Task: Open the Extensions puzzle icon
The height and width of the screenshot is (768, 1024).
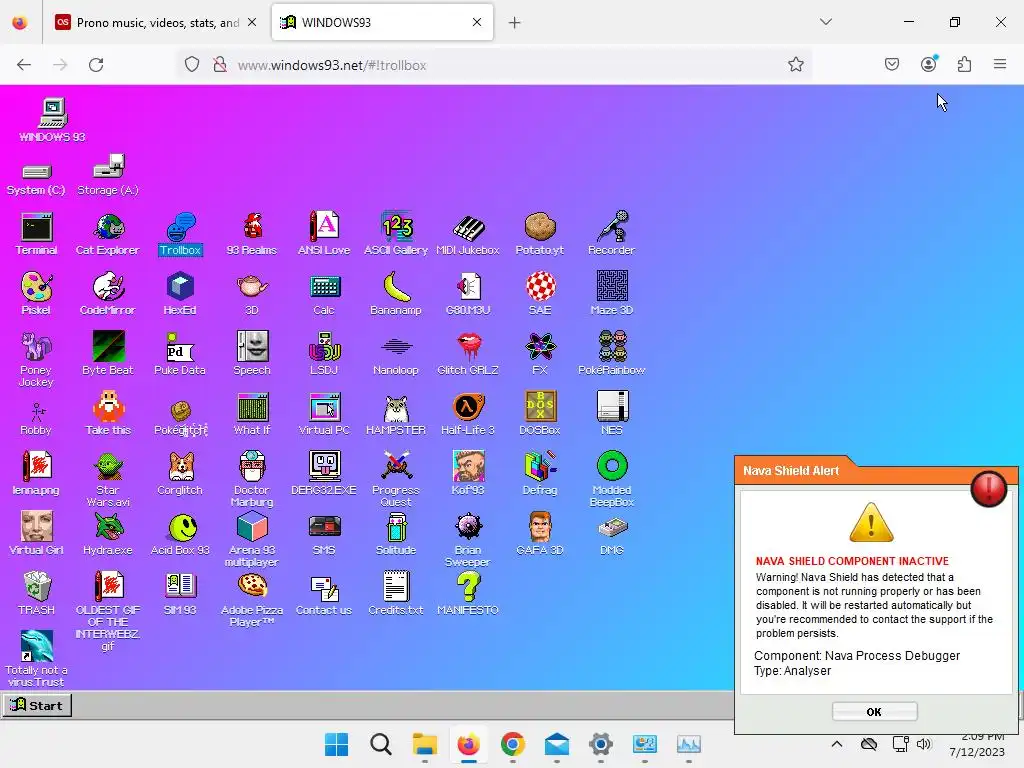Action: tap(964, 64)
